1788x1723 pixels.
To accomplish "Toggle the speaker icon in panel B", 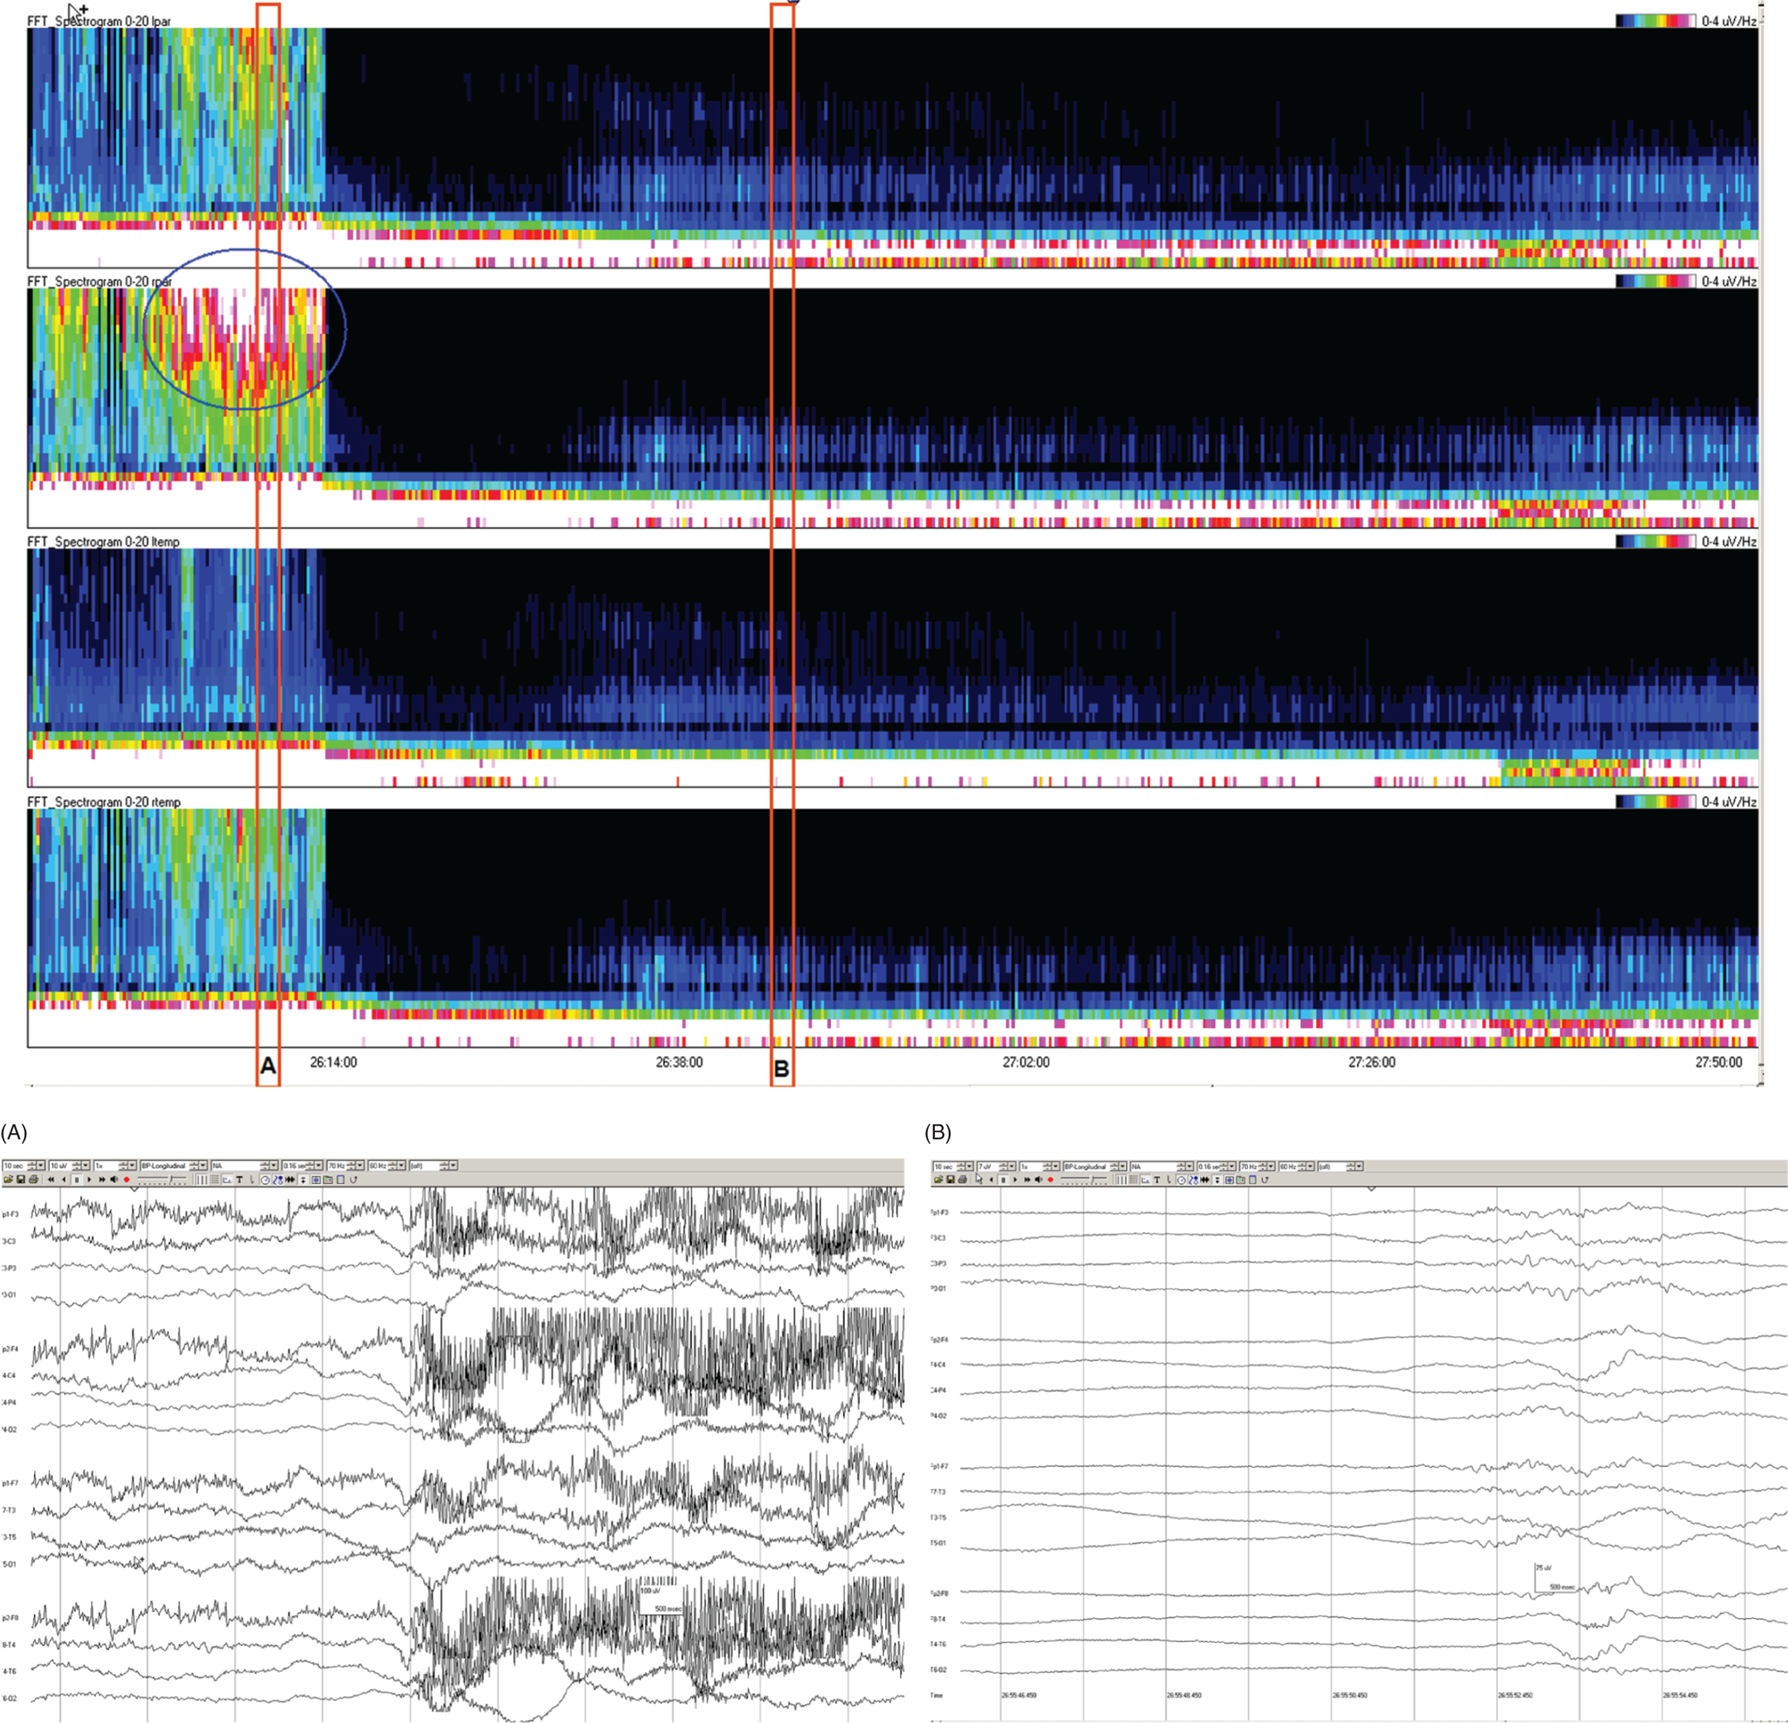I will point(1039,1180).
